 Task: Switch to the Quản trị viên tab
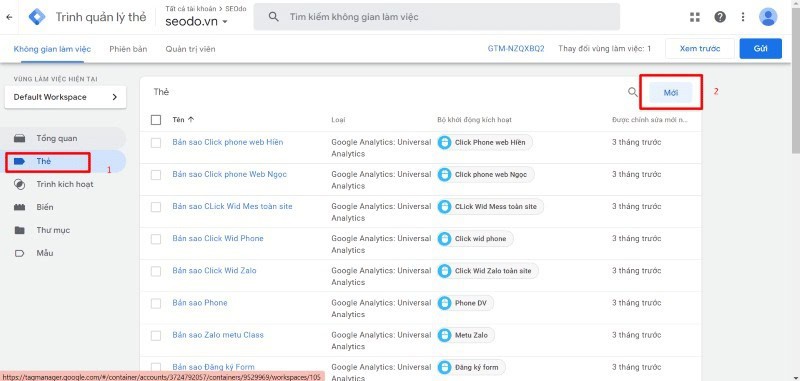pos(190,49)
